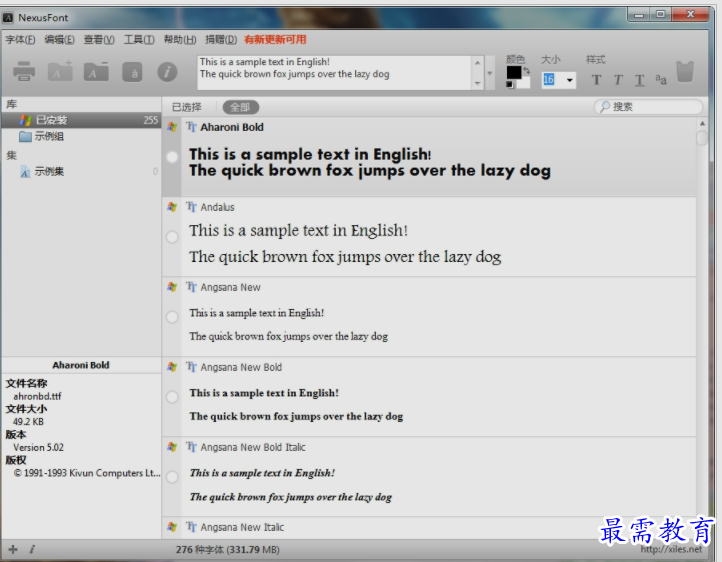This screenshot has height=562, width=722.
Task: Select the Angsana New Bold Italic radio circle
Action: [x=172, y=477]
